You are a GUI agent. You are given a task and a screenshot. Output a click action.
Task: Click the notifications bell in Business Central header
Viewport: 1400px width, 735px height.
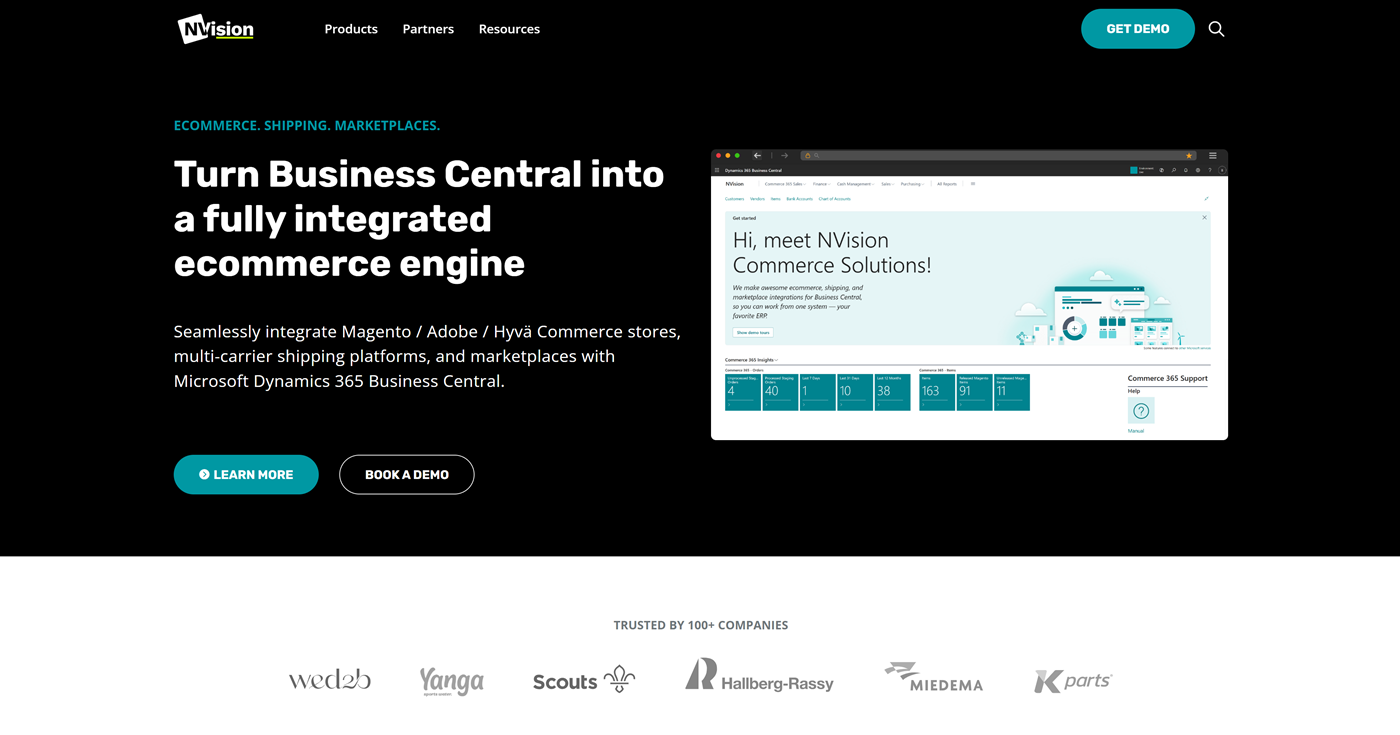(x=1185, y=171)
